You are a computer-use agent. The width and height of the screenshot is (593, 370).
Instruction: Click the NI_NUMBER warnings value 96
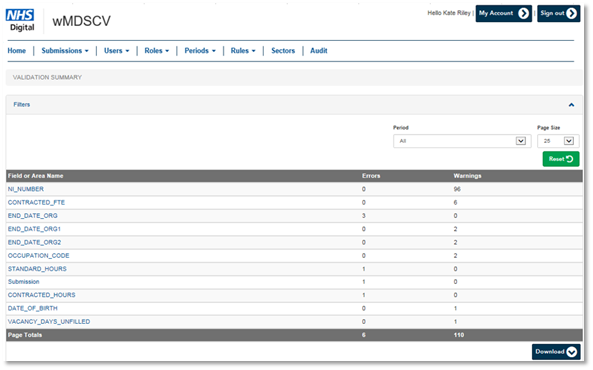tap(457, 189)
